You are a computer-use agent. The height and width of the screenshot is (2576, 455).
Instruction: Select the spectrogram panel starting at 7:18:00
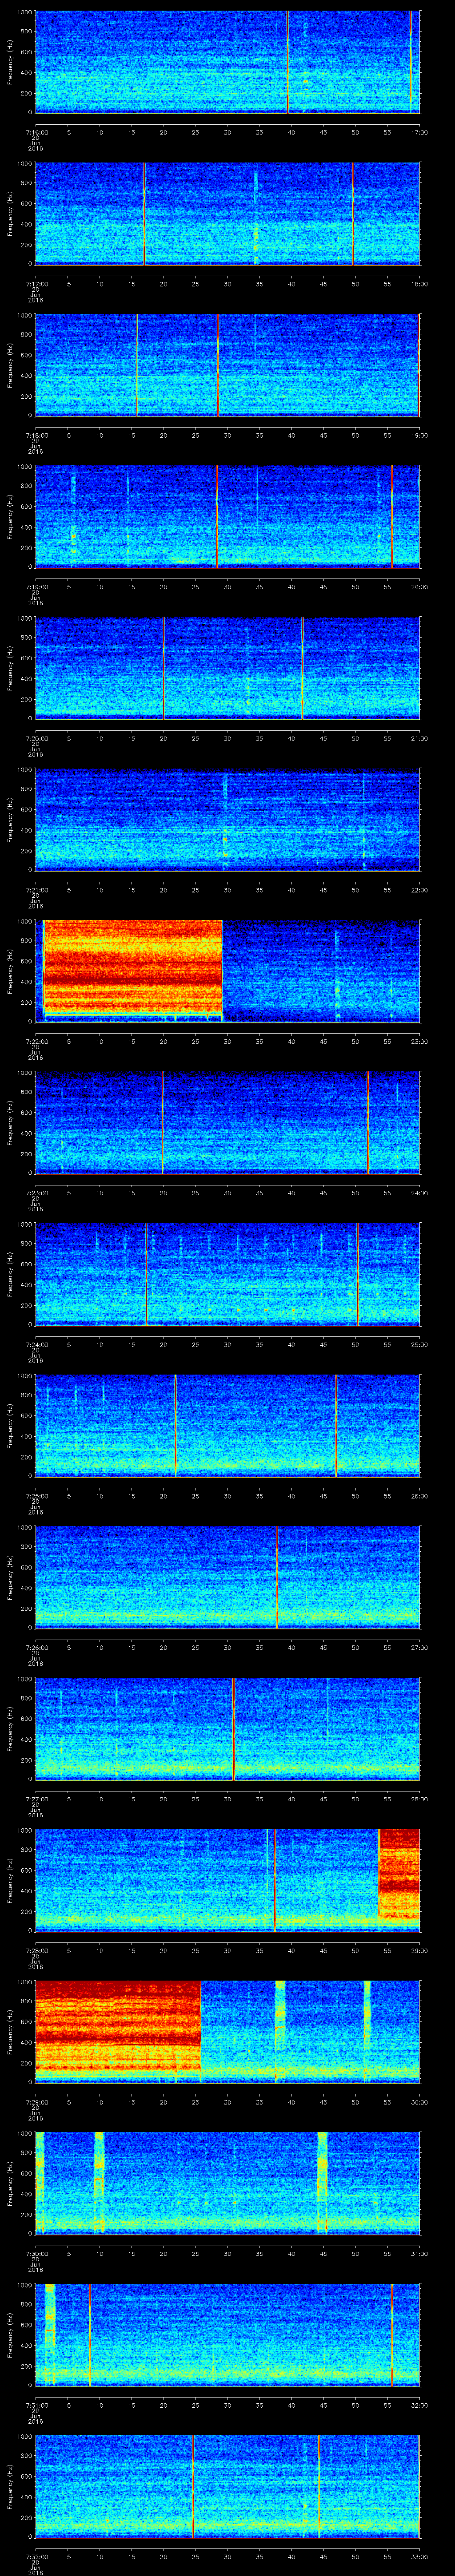point(227,365)
